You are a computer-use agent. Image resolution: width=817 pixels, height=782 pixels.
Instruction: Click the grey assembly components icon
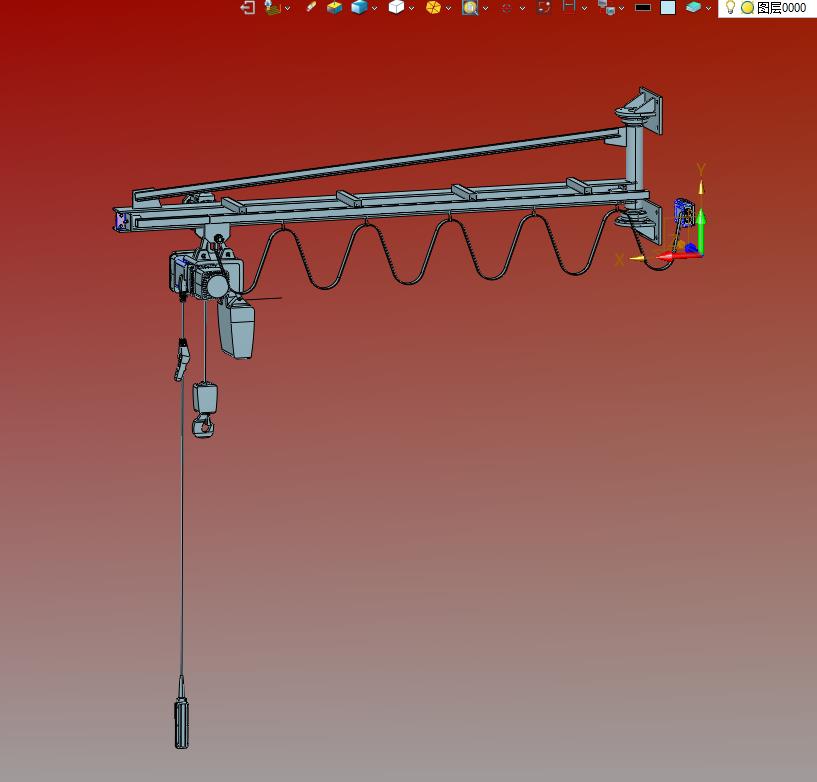coord(606,7)
